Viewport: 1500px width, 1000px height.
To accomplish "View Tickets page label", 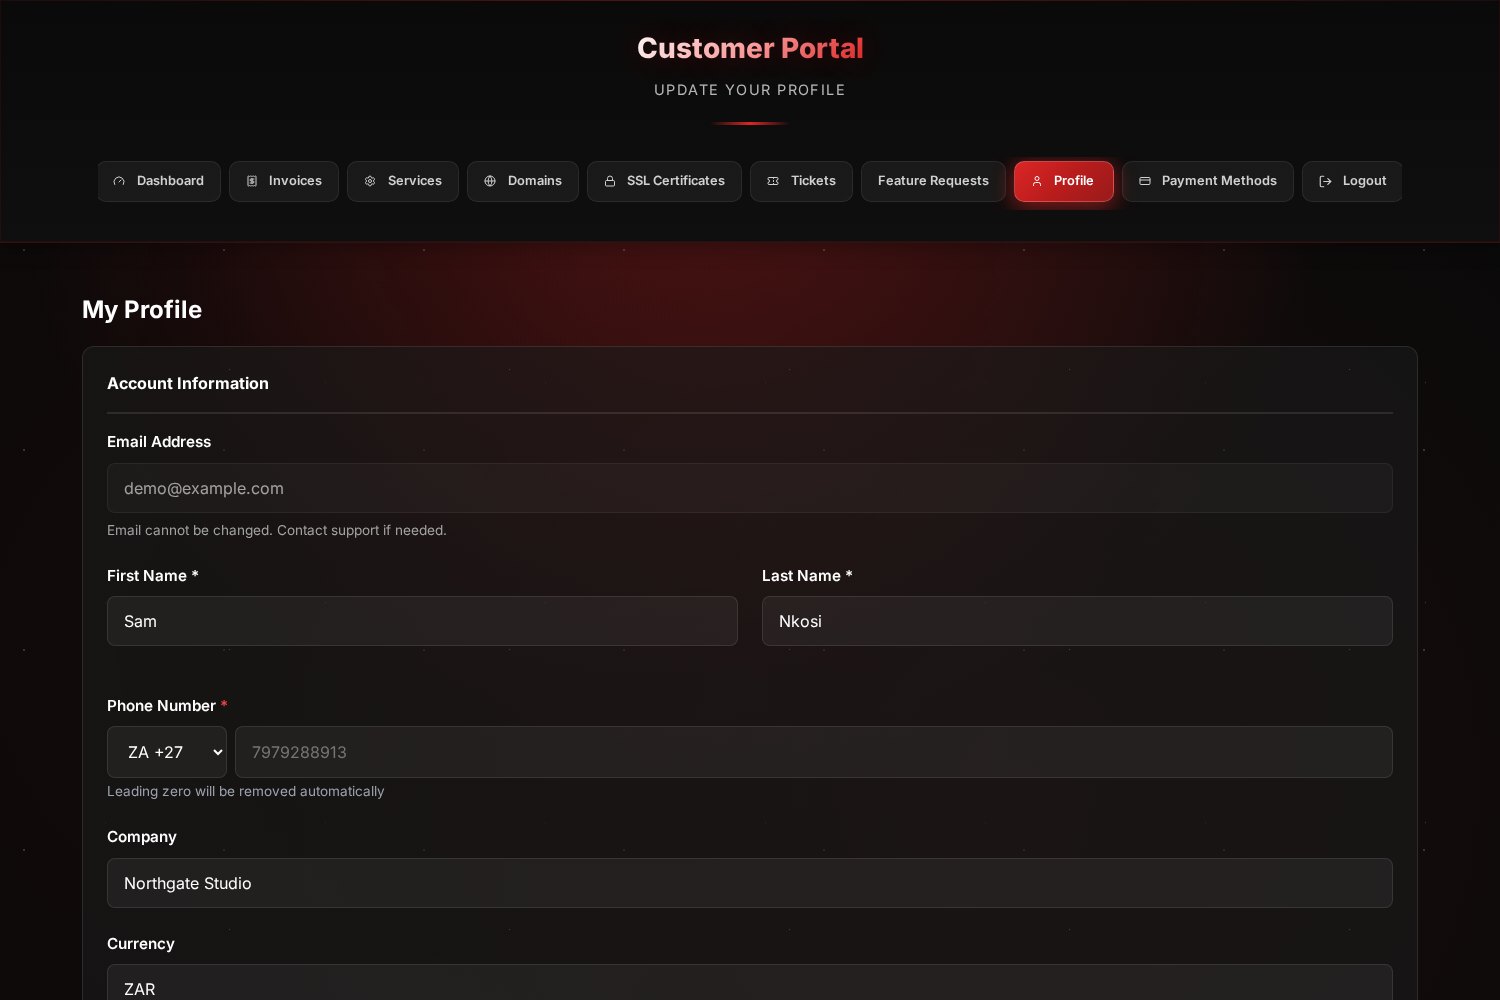I will (x=813, y=181).
